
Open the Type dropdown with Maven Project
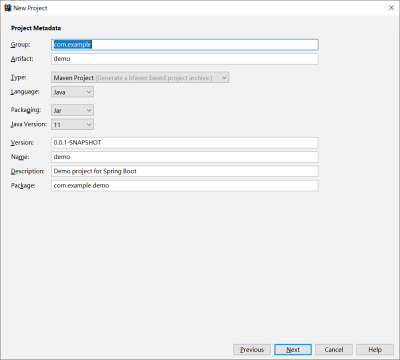140,78
